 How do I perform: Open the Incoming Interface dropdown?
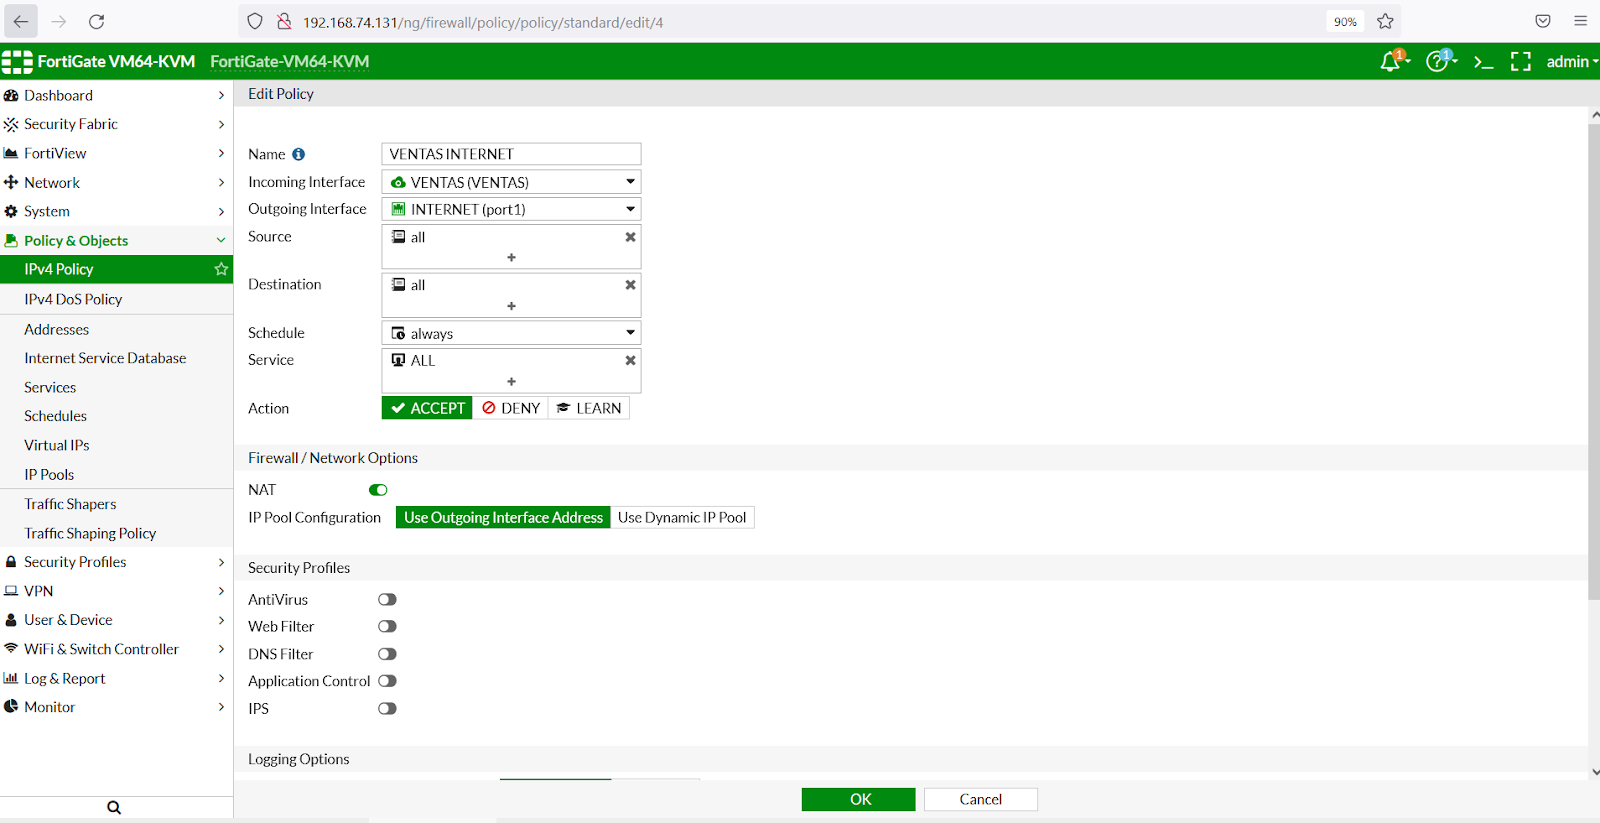click(511, 182)
